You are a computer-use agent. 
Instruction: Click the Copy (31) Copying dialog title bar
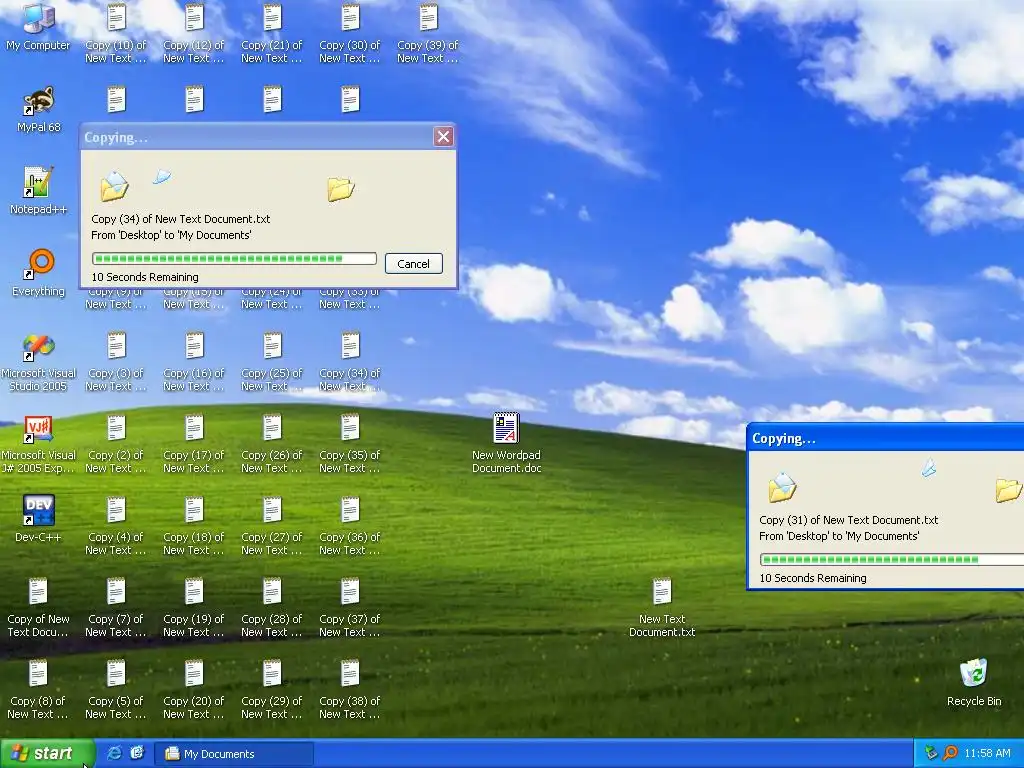(x=886, y=438)
